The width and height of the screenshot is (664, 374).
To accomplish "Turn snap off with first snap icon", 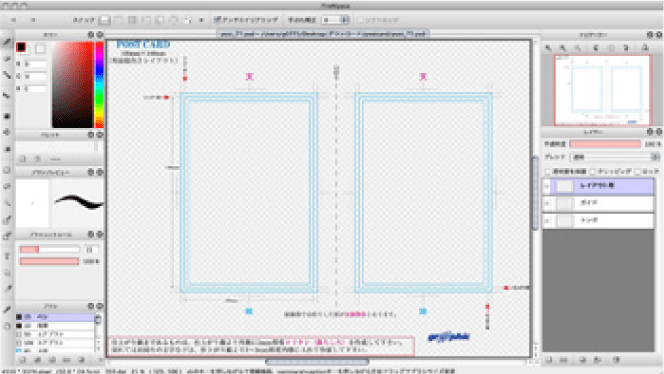I will pyautogui.click(x=105, y=20).
